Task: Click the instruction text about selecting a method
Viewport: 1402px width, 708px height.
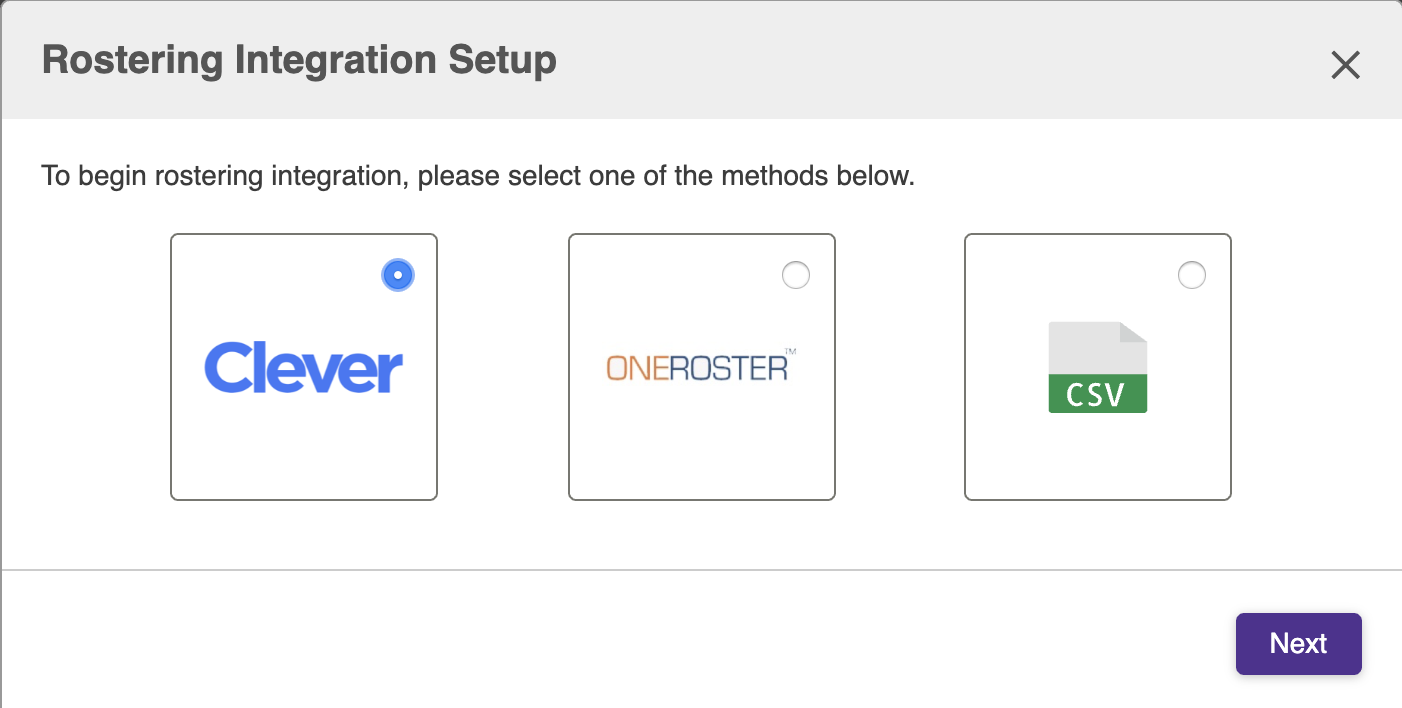Action: (x=478, y=177)
